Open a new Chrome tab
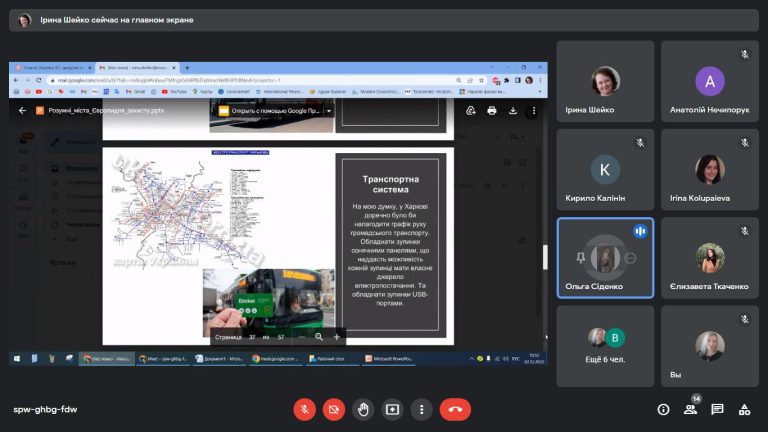This screenshot has height=432, width=768. [187, 68]
